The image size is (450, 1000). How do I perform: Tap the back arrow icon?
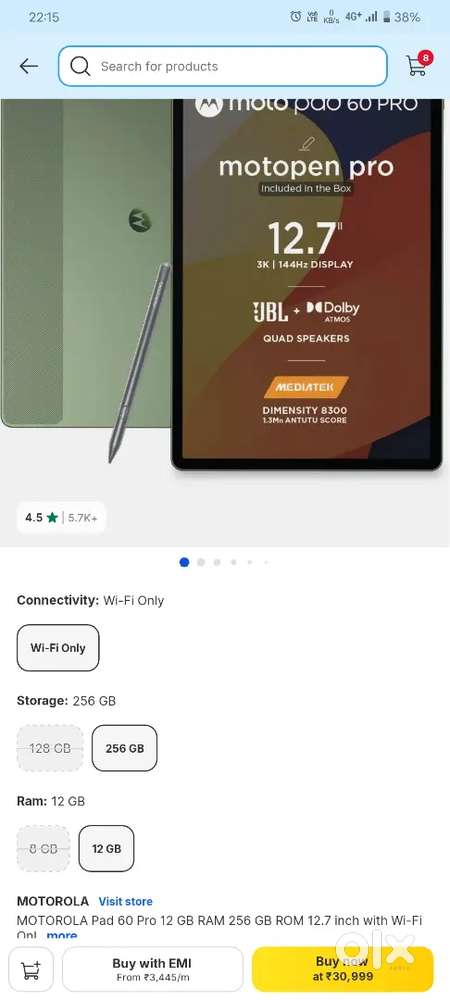(29, 66)
